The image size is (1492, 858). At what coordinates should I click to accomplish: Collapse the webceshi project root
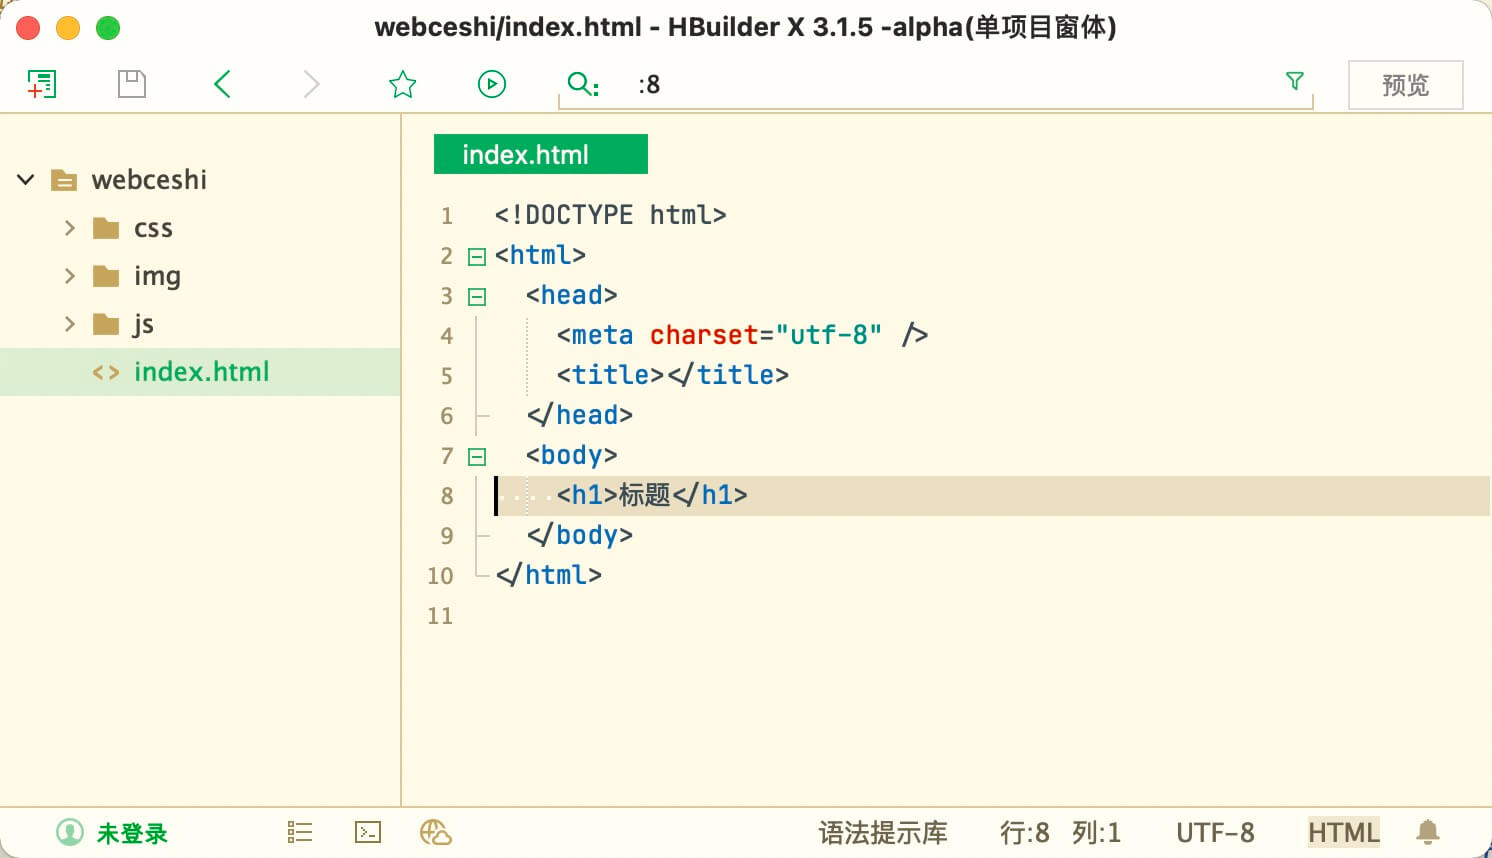(26, 180)
